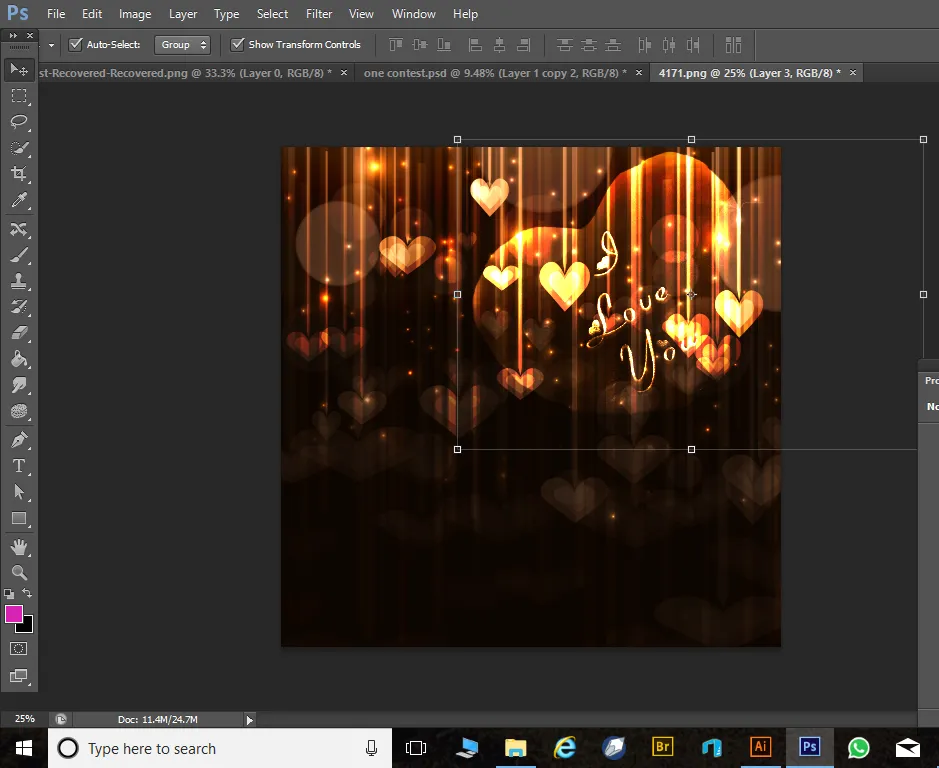Expand the tools panel to two columns

click(13, 36)
